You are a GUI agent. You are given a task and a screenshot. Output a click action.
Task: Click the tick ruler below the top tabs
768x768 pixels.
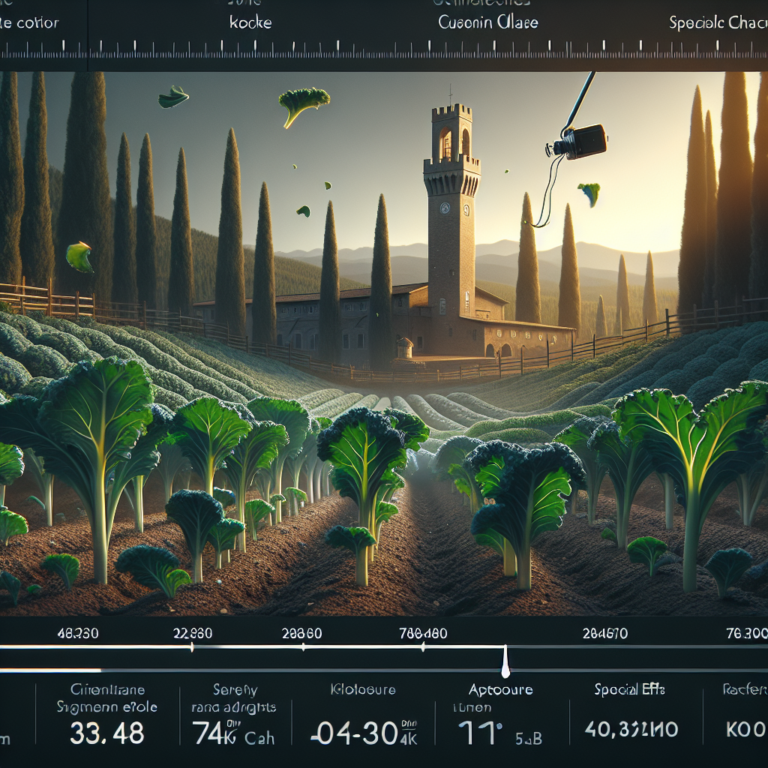(384, 51)
